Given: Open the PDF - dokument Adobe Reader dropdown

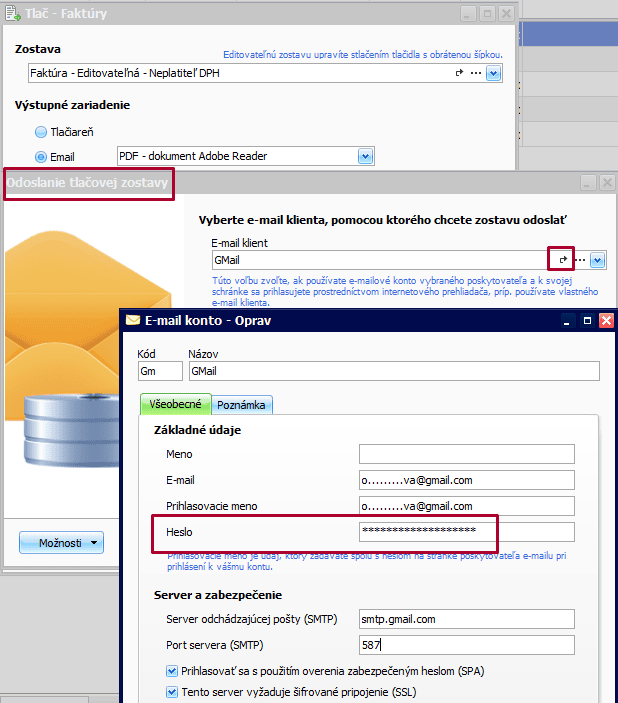Looking at the screenshot, I should click(366, 156).
